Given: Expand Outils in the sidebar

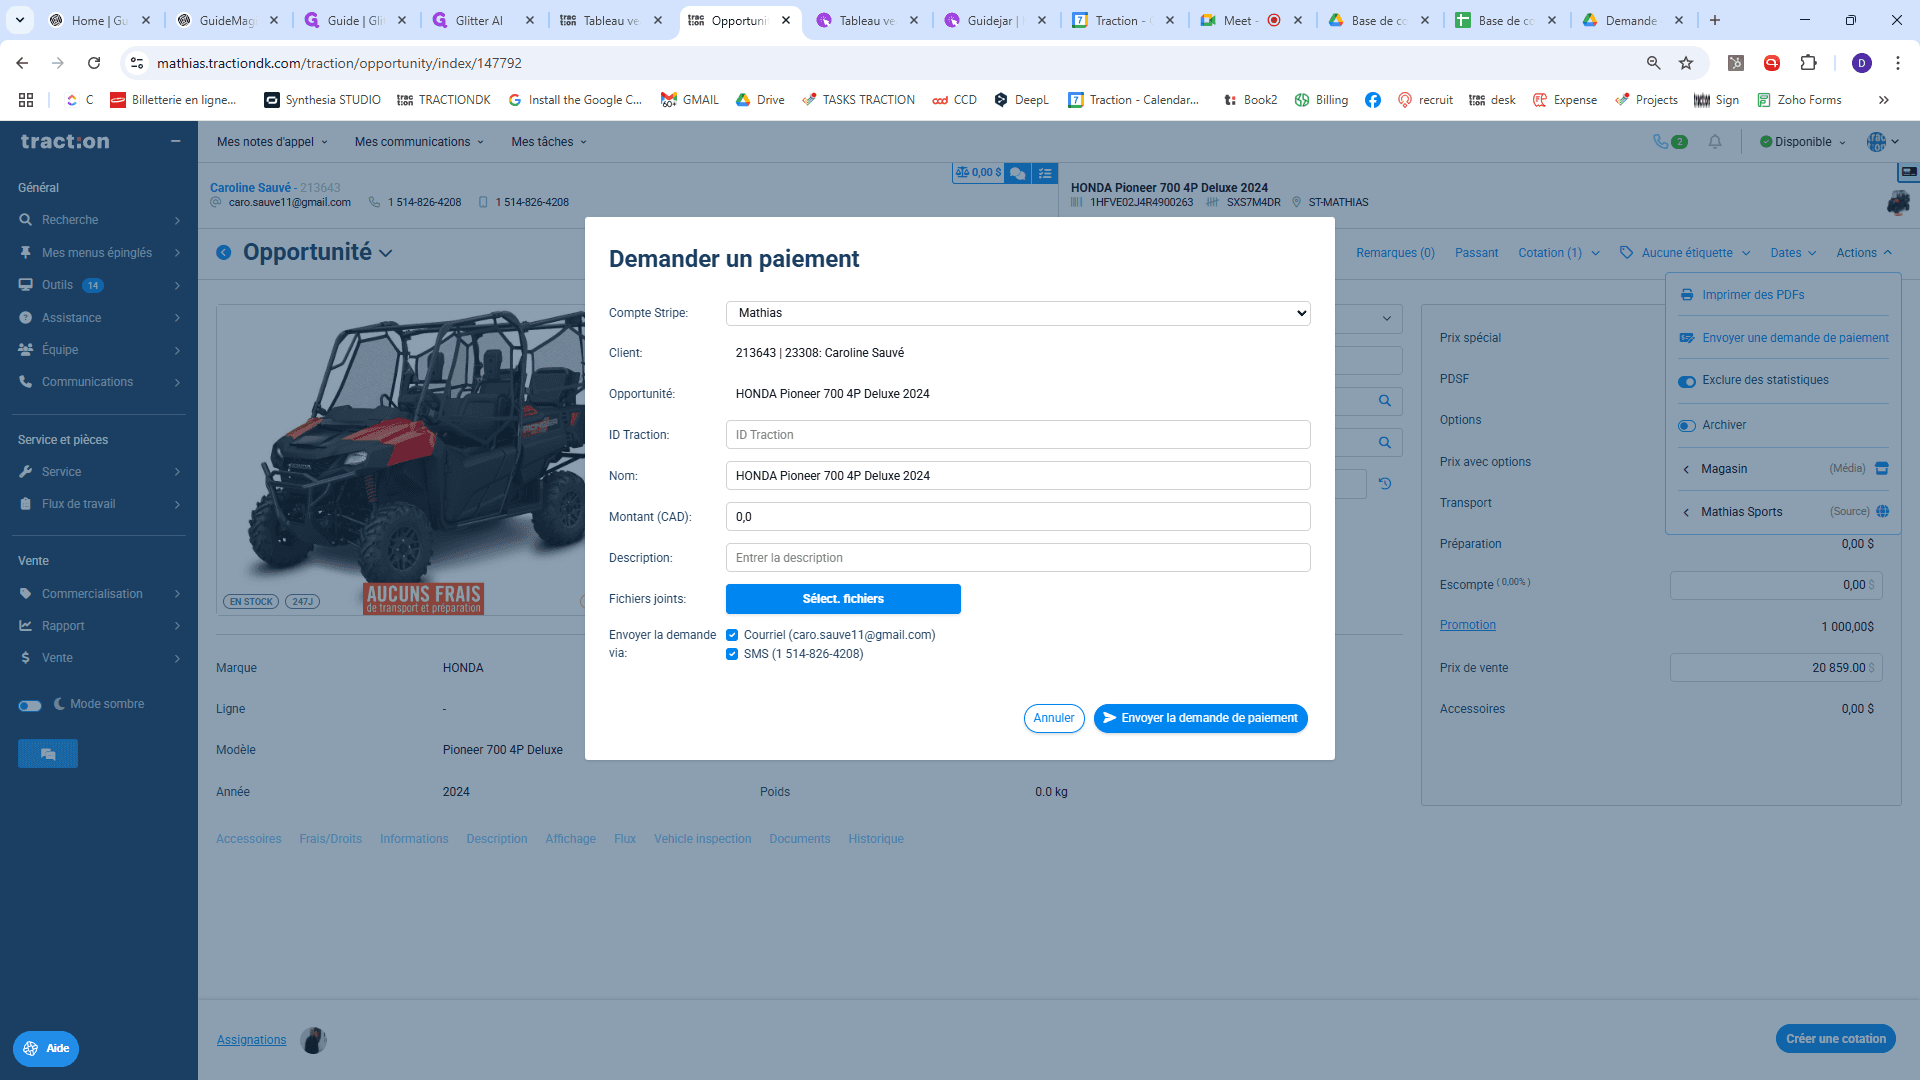Looking at the screenshot, I should (x=99, y=285).
